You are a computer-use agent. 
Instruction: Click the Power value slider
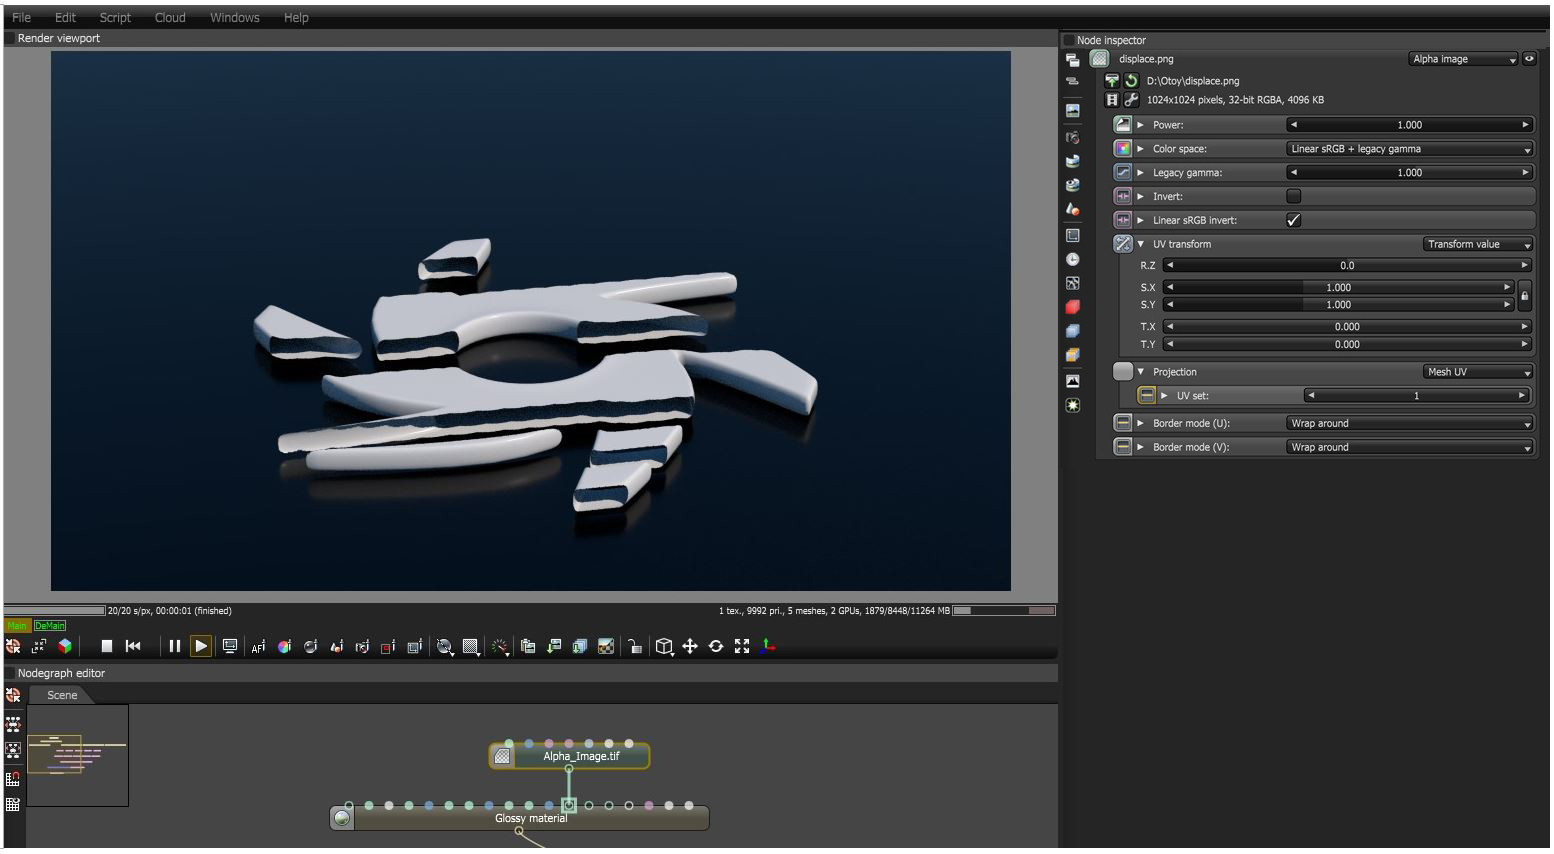pyautogui.click(x=1409, y=125)
